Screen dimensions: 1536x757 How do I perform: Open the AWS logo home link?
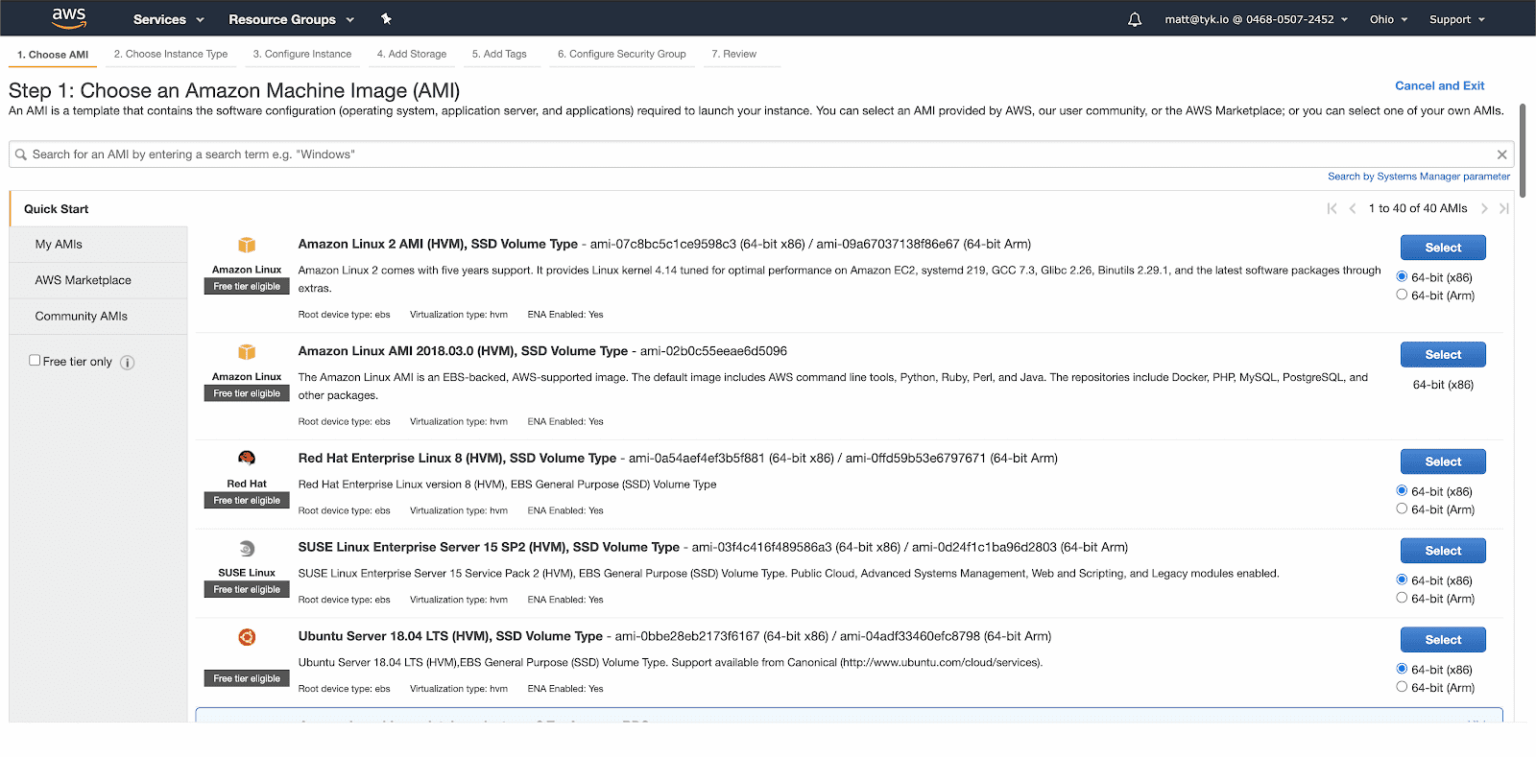(69, 18)
